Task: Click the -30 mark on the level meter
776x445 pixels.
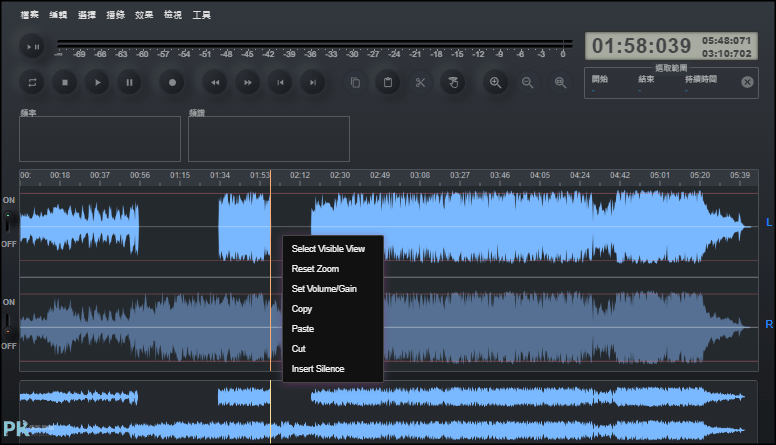Action: [x=352, y=54]
